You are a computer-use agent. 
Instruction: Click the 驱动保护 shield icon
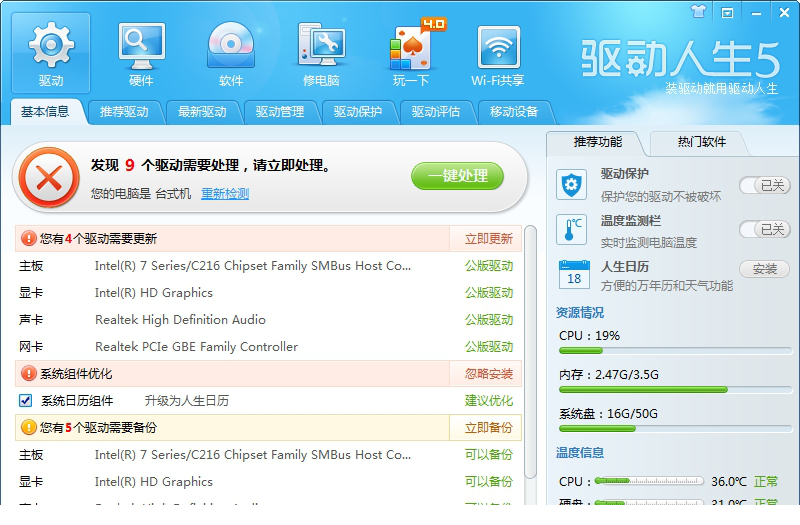click(571, 185)
